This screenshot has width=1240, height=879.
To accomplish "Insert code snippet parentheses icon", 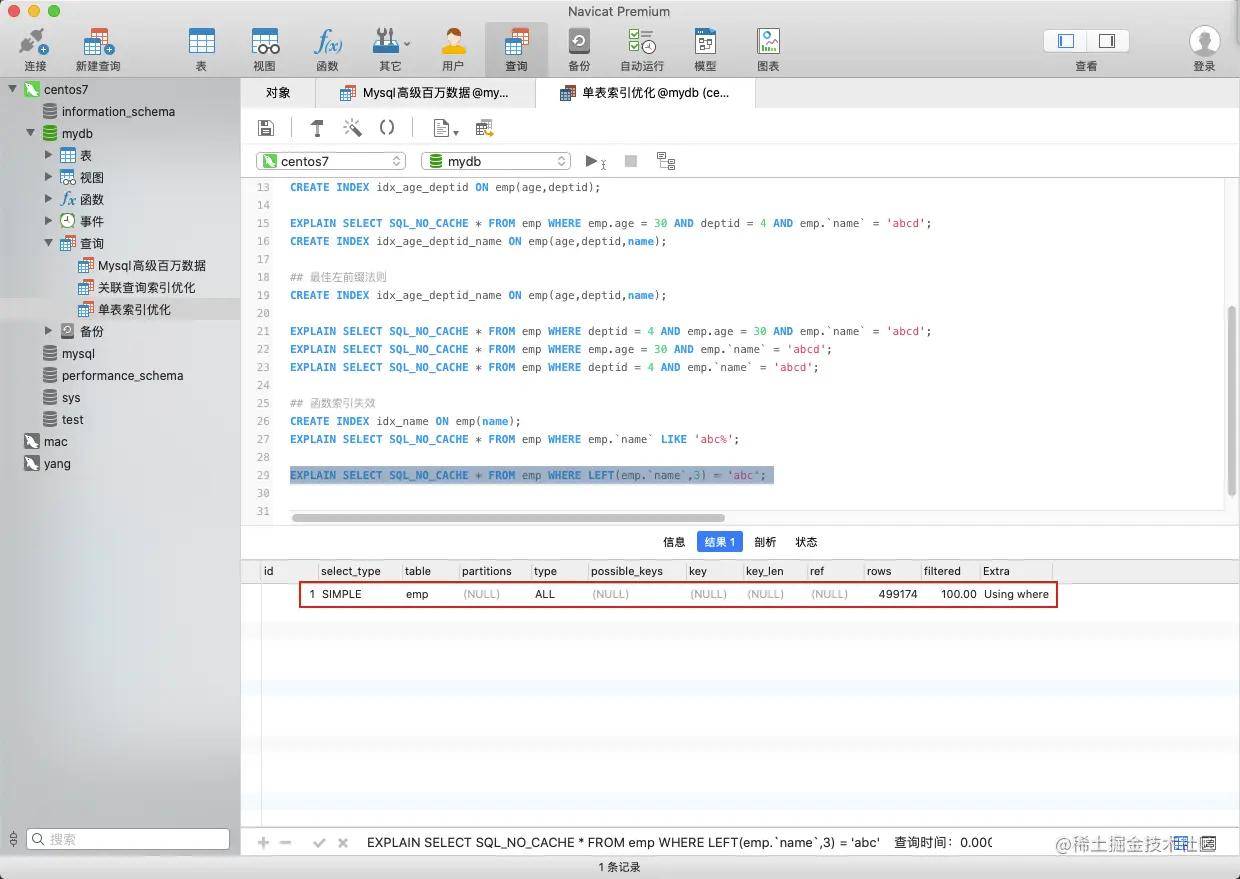I will 387,128.
